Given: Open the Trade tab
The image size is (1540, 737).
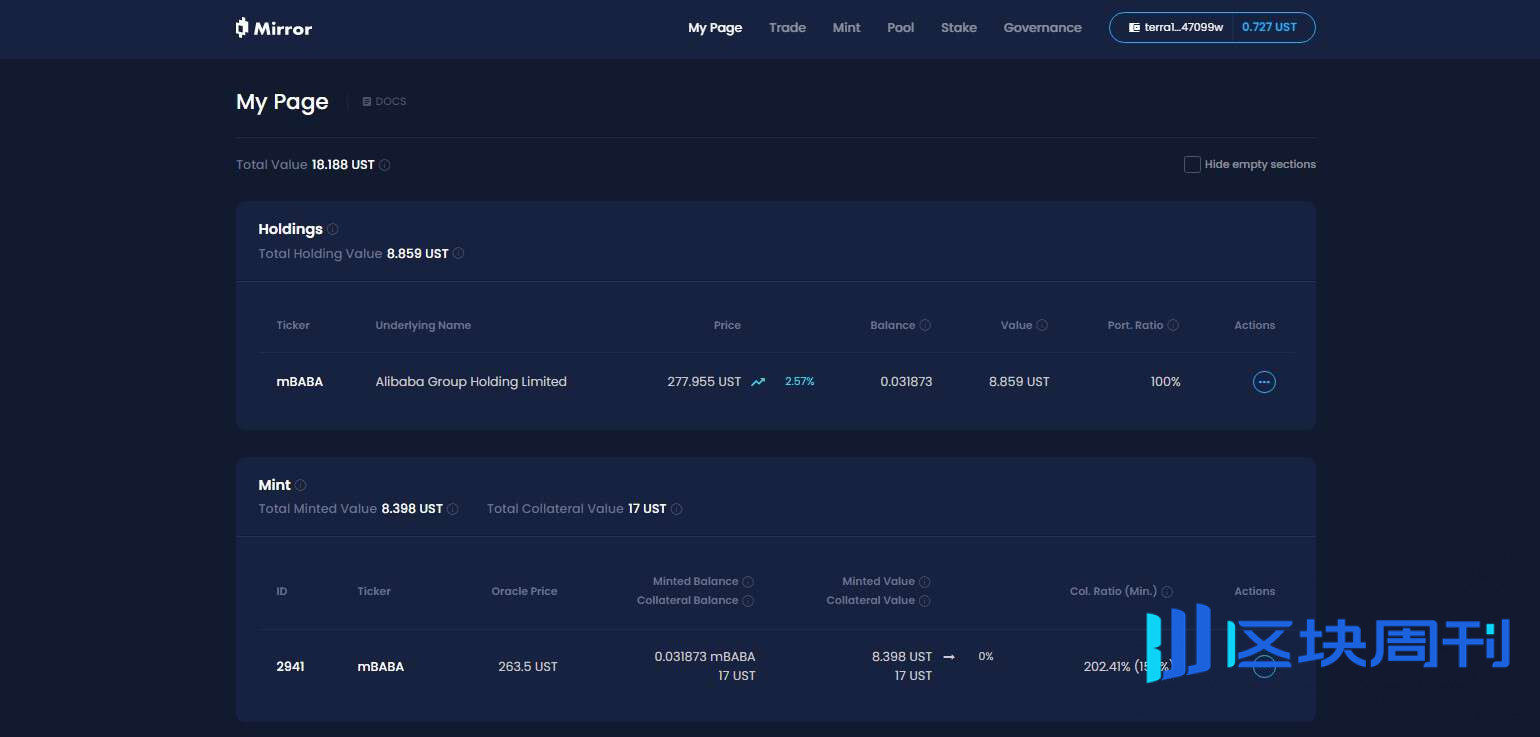Looking at the screenshot, I should click(x=787, y=28).
